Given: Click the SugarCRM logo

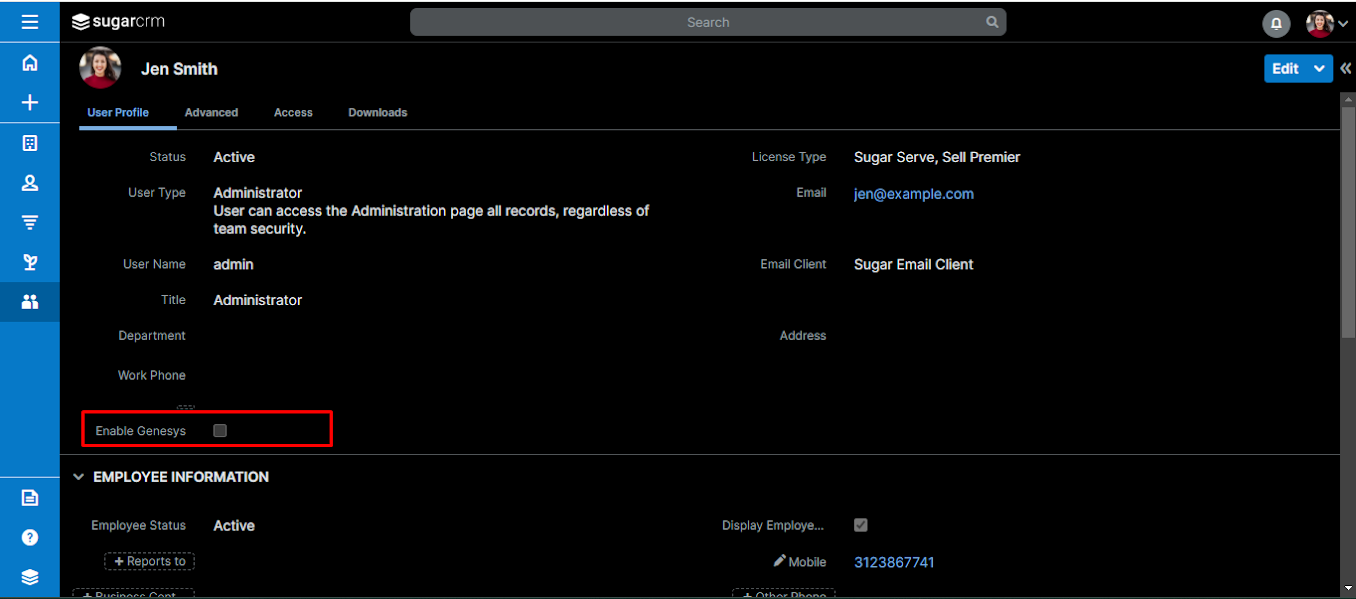Looking at the screenshot, I should (118, 21).
